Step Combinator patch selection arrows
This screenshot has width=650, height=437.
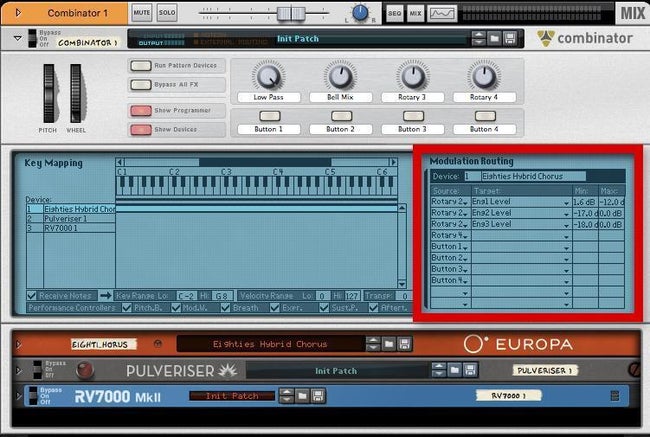click(x=479, y=39)
